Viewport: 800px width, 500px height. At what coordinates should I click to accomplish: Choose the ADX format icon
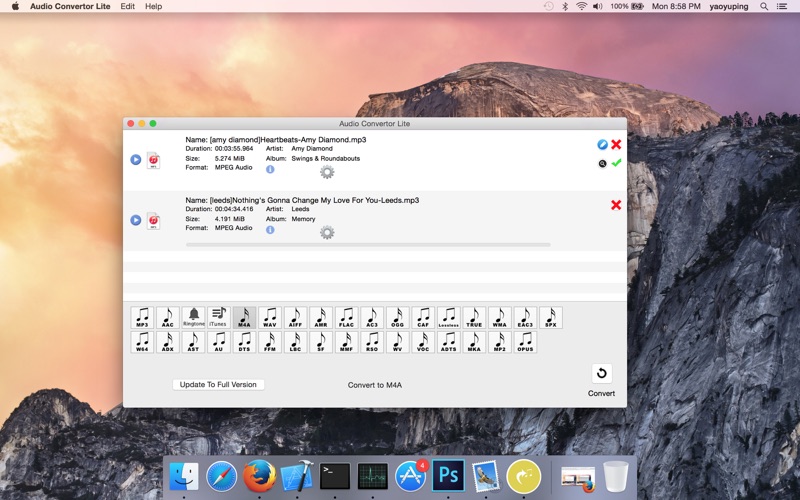coord(168,342)
